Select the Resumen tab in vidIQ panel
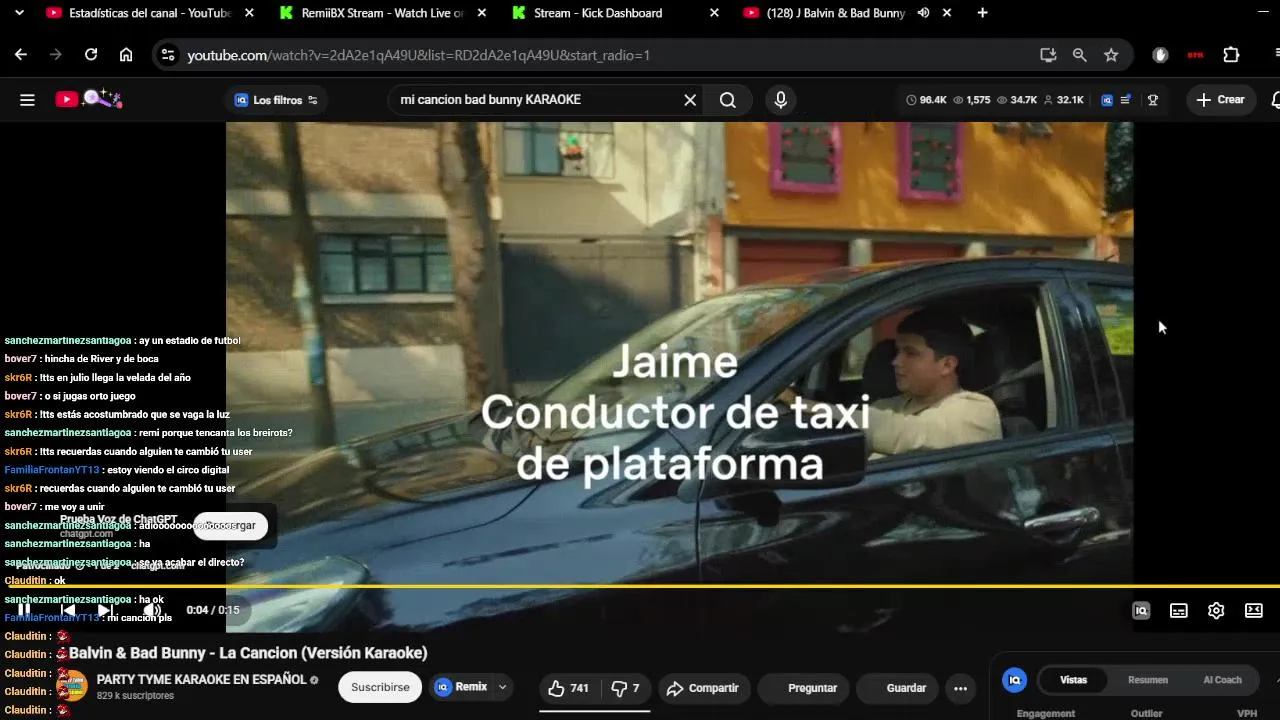Image resolution: width=1280 pixels, height=720 pixels. [1148, 680]
